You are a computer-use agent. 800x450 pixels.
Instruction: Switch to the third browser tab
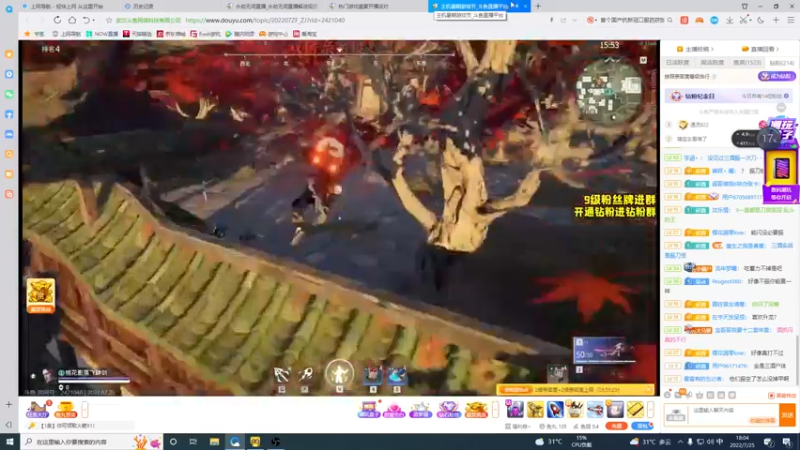tap(273, 6)
